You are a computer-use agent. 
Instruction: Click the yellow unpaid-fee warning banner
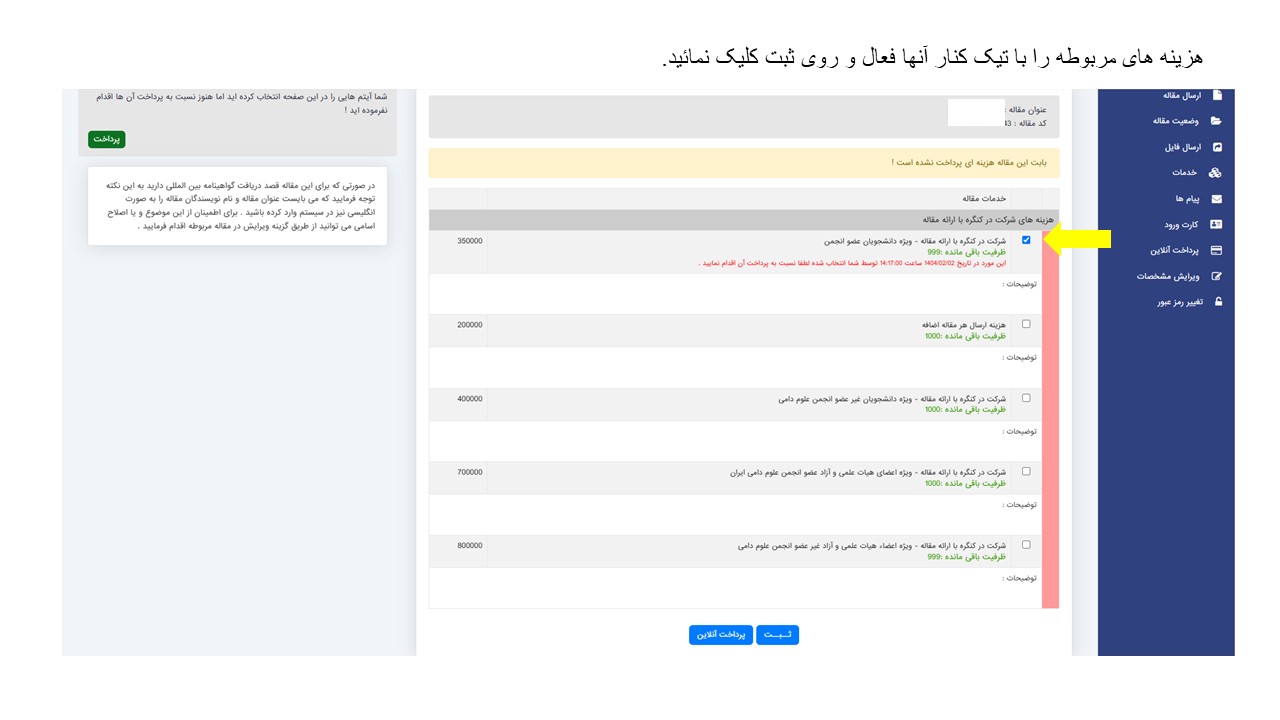[743, 163]
